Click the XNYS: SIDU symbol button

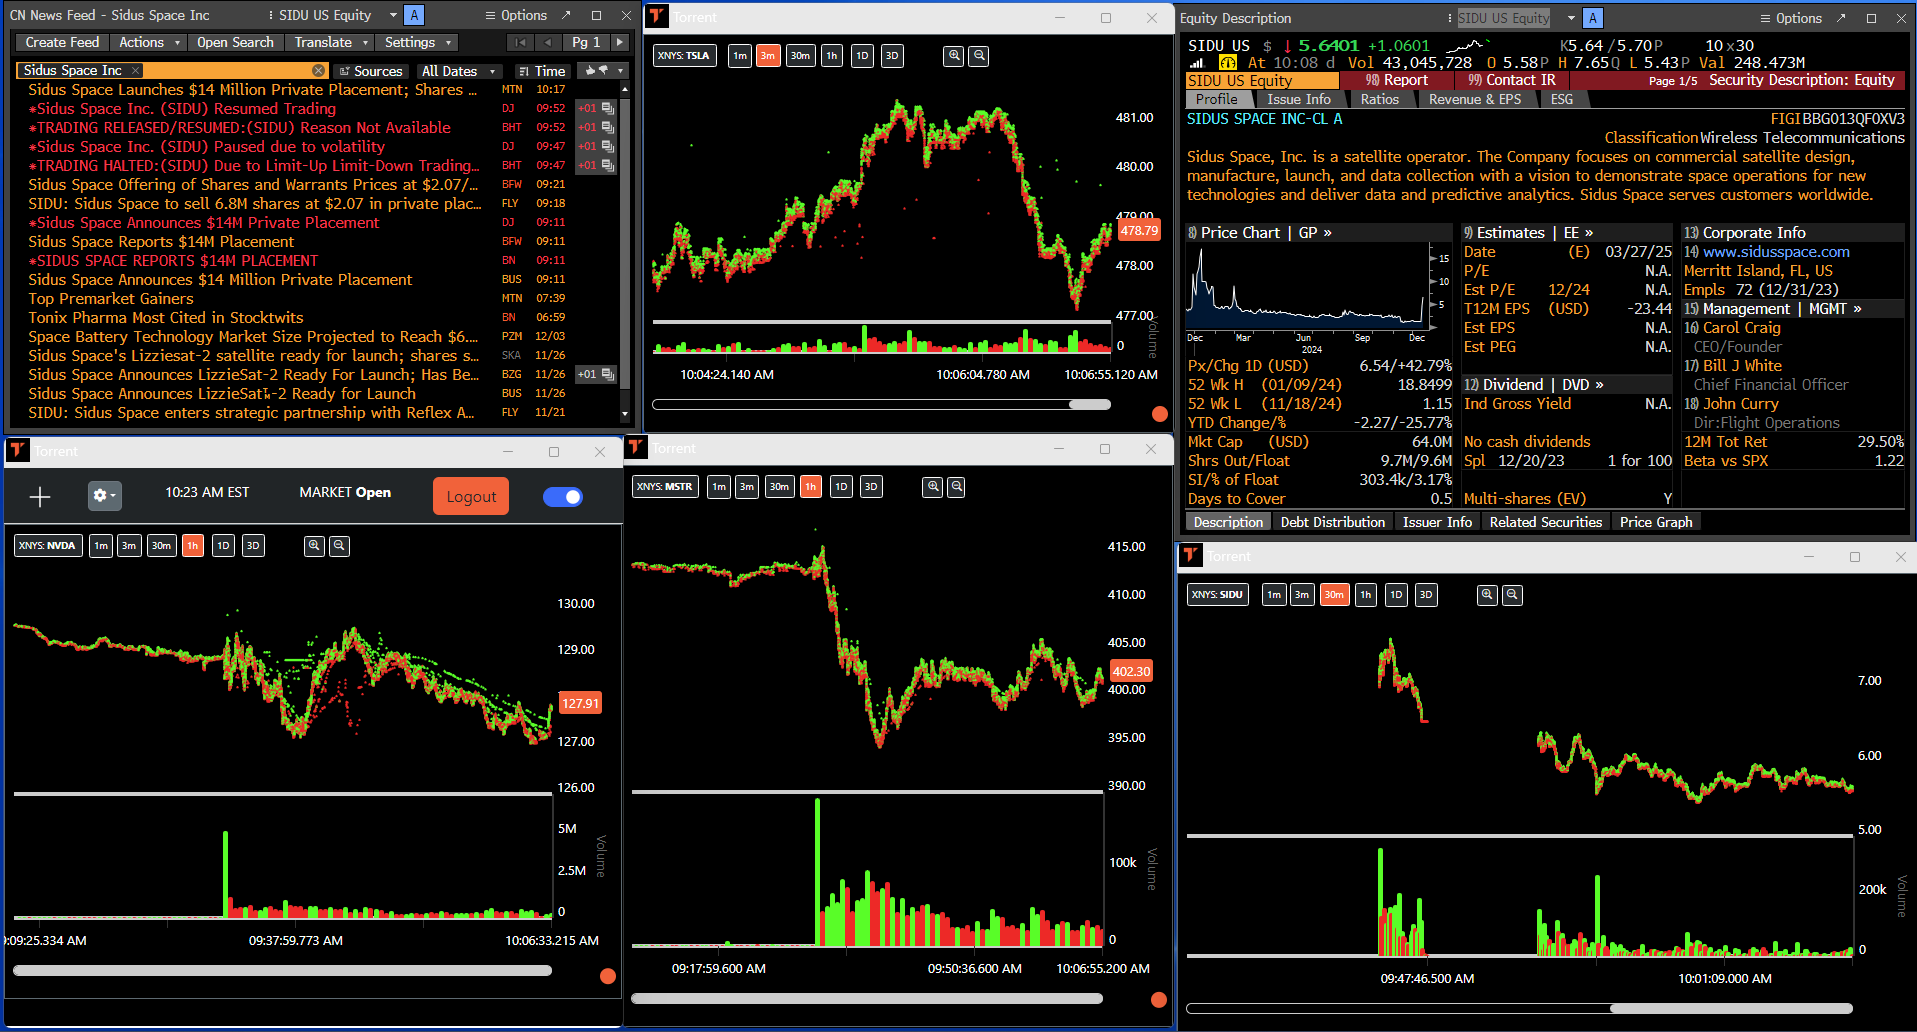1217,594
